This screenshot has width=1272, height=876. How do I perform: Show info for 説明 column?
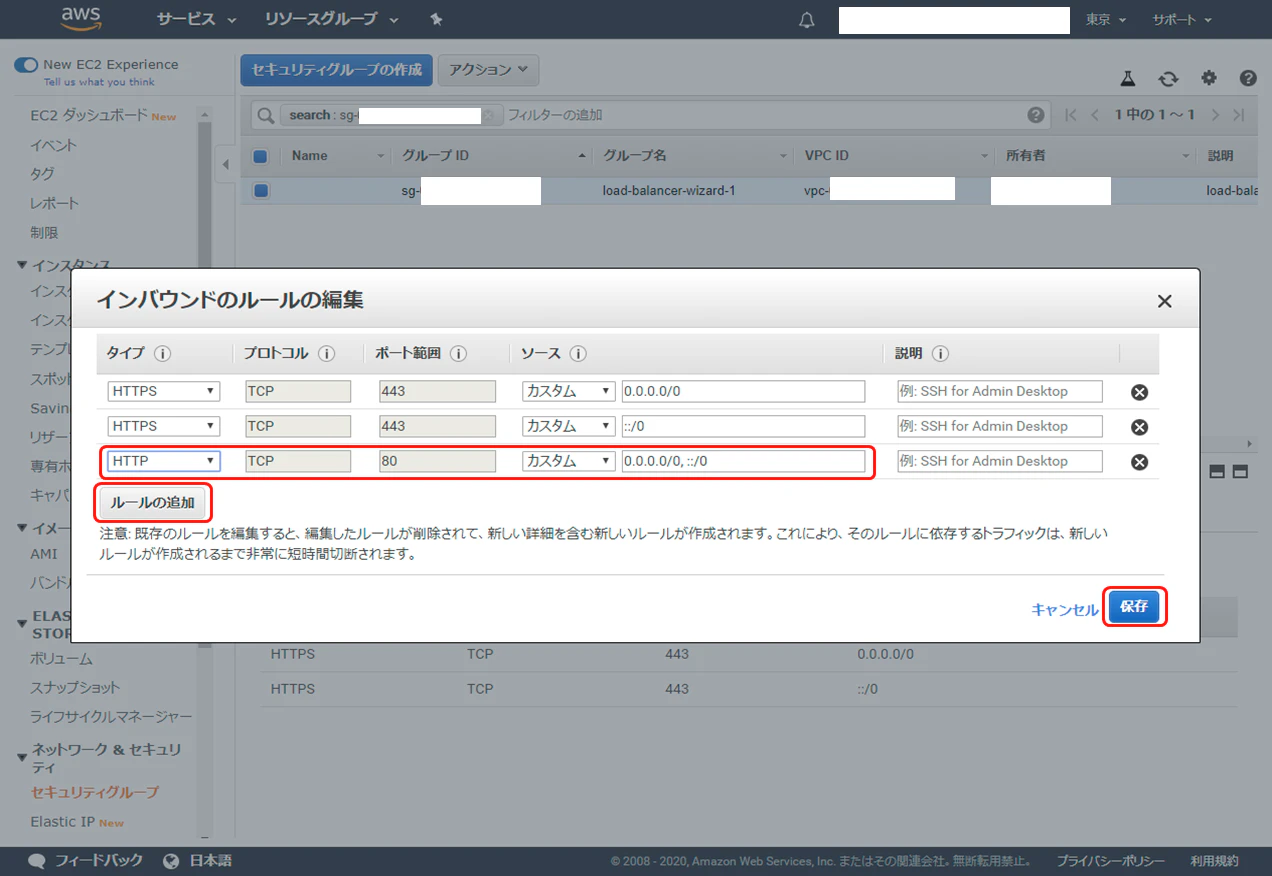click(940, 354)
